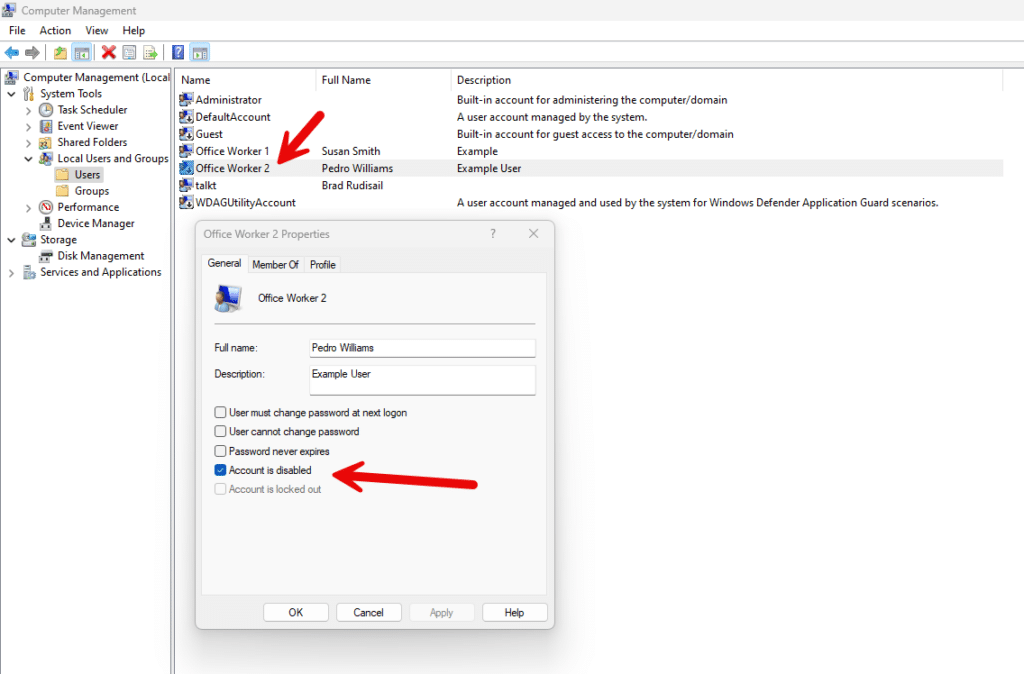Click OK in Properties dialog
The height and width of the screenshot is (674, 1024).
pos(296,613)
